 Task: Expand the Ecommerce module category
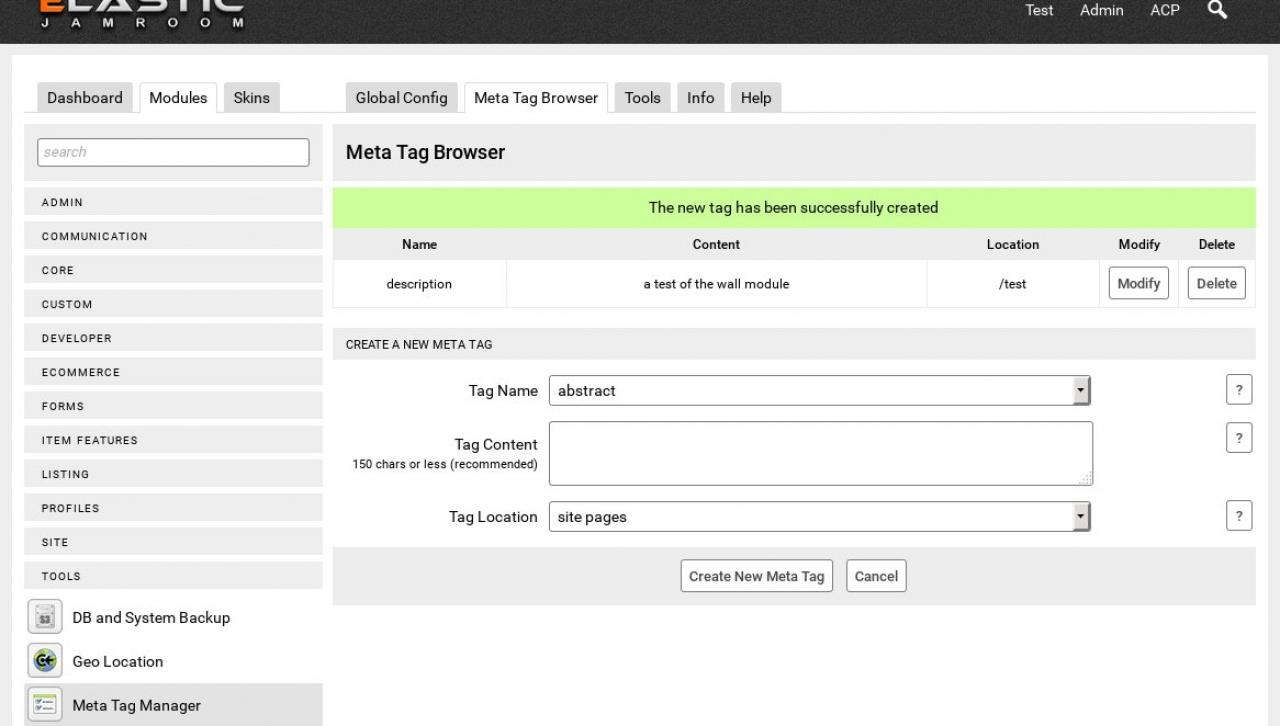pos(173,372)
